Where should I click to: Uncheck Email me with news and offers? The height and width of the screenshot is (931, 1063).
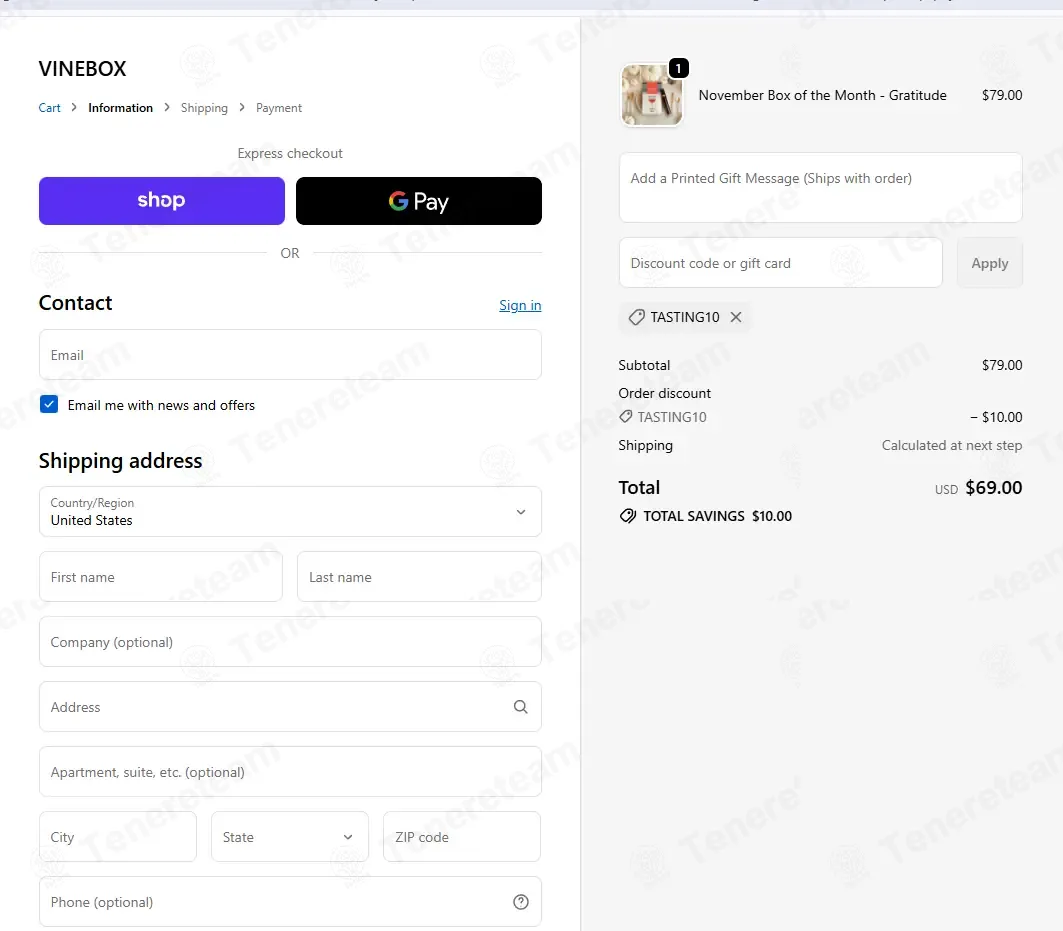coord(49,404)
